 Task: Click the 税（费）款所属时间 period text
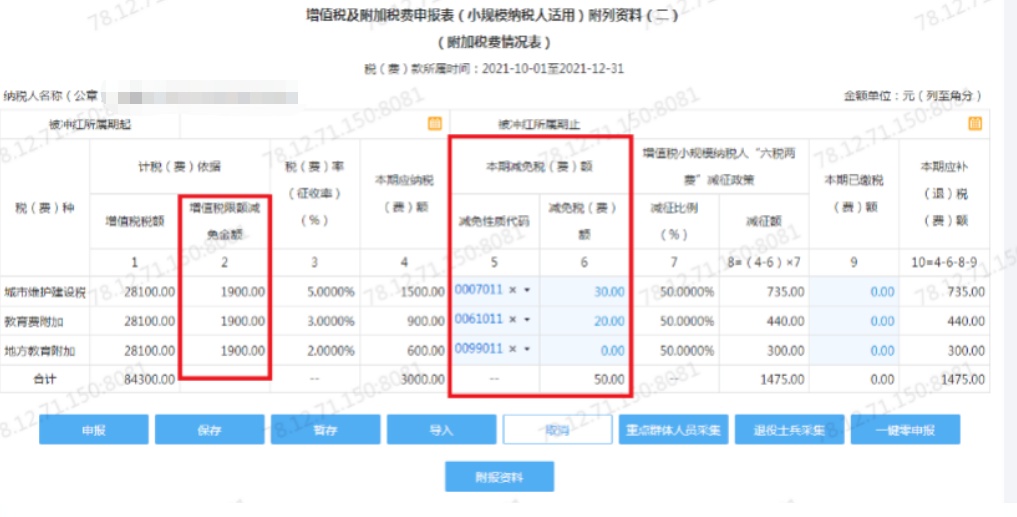494,68
